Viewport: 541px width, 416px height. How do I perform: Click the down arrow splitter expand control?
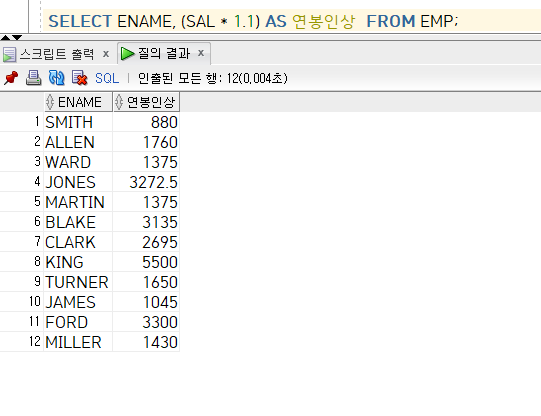tap(17, 37)
